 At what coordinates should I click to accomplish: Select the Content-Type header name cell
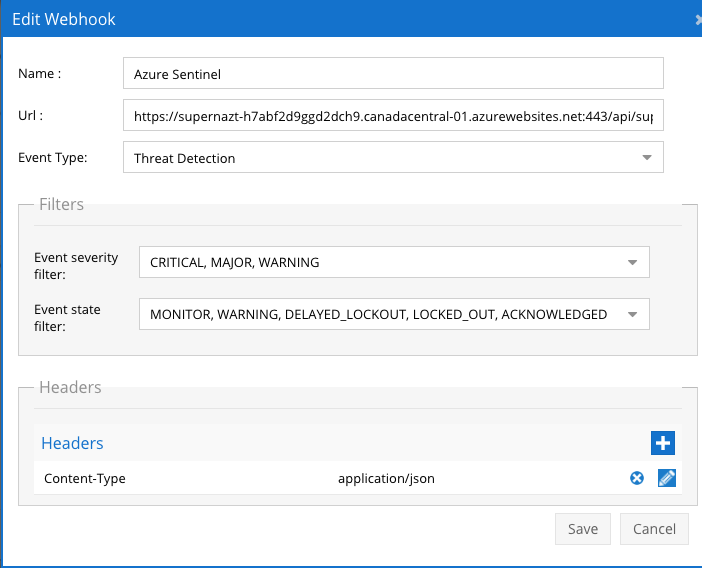(85, 479)
